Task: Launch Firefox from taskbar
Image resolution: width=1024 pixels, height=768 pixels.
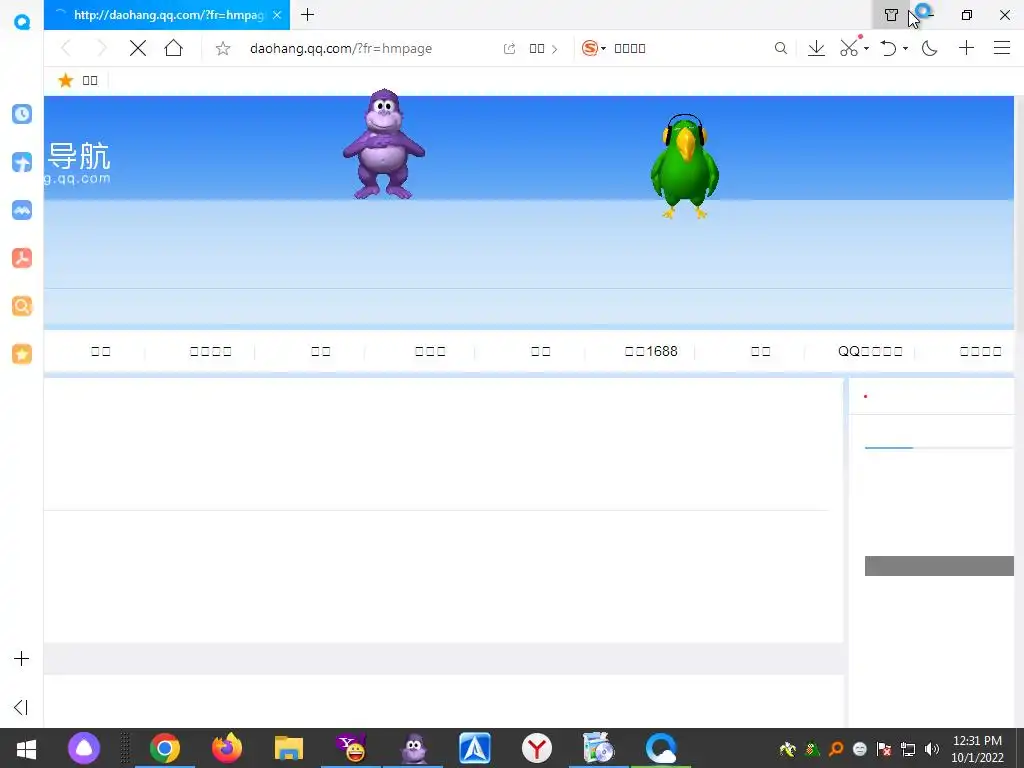Action: [x=227, y=748]
